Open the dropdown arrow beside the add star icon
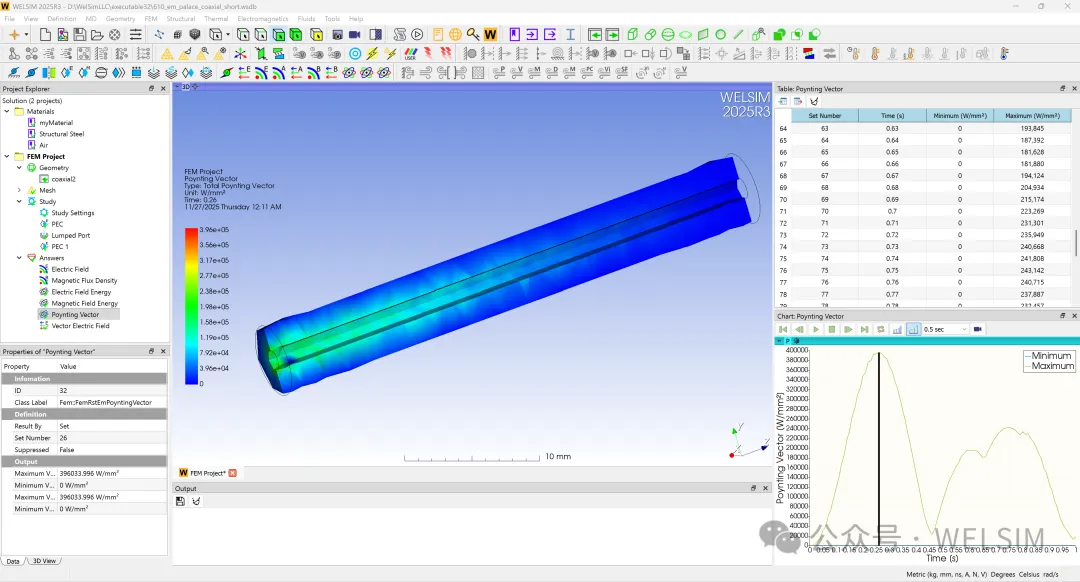The image size is (1080, 582). pos(26,34)
